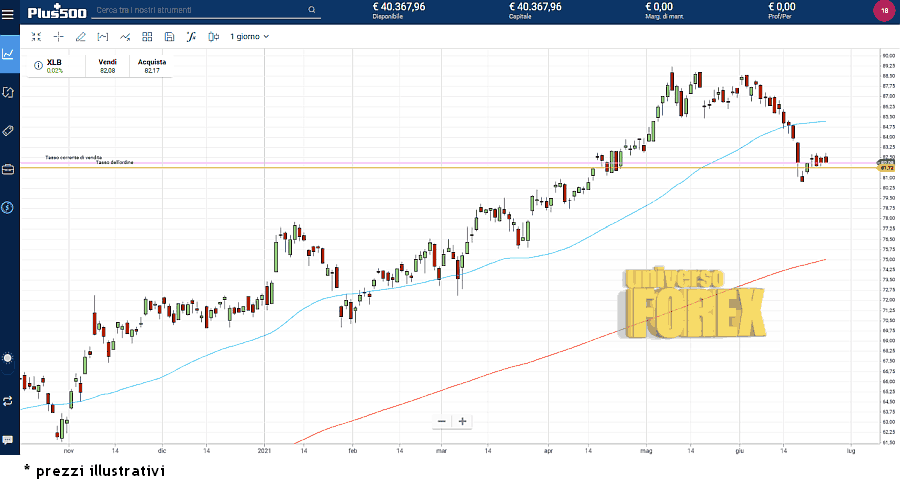900x482 pixels.
Task: Open the candlestick chart type selector
Action: click(213, 36)
